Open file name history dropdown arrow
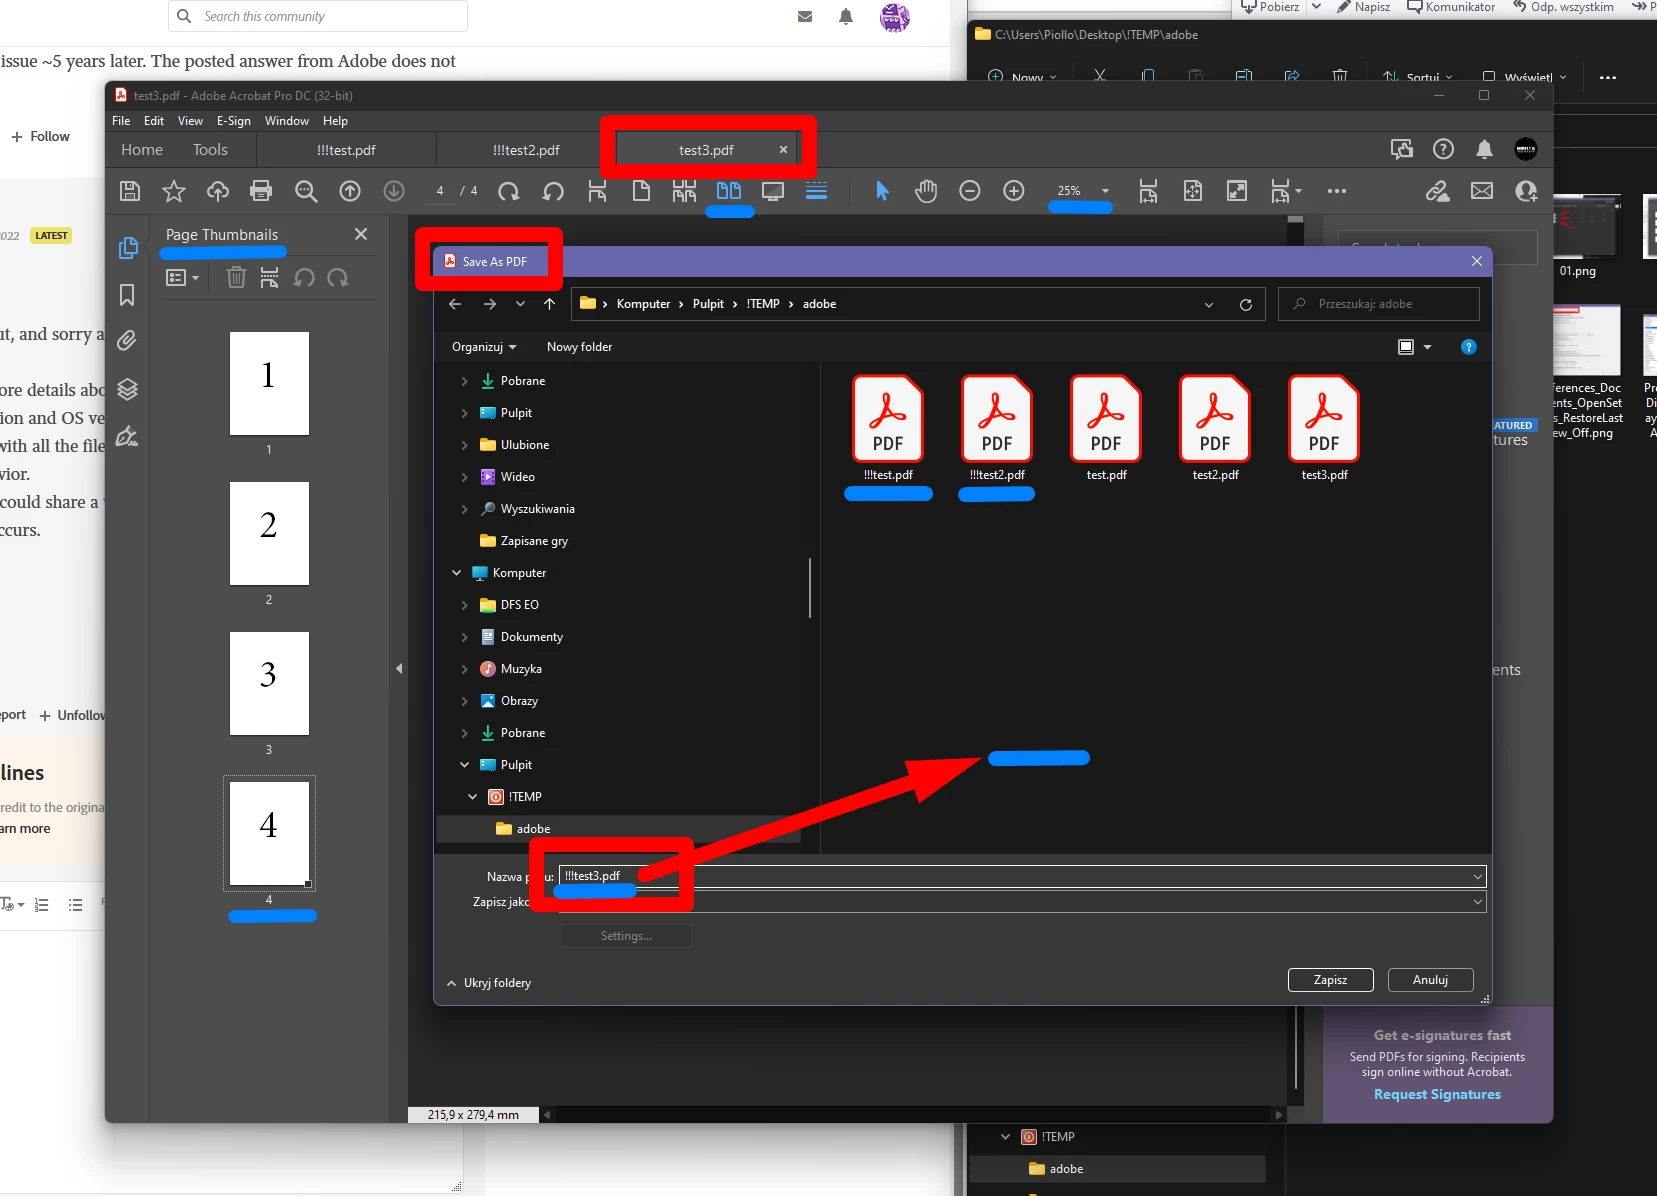 [x=1478, y=877]
